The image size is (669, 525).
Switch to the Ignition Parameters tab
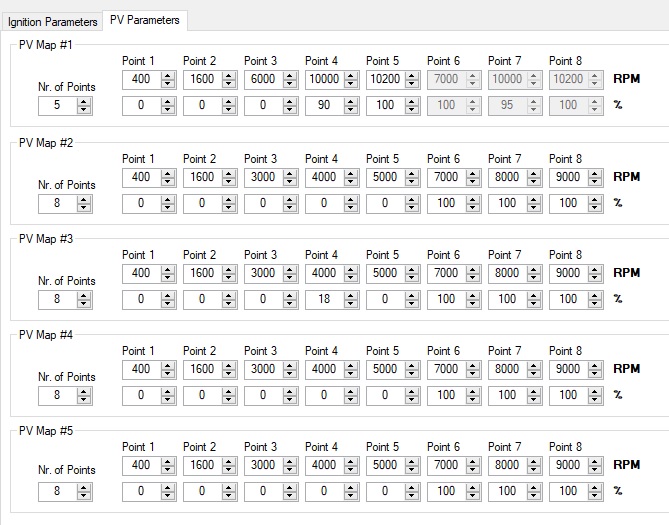pos(52,22)
